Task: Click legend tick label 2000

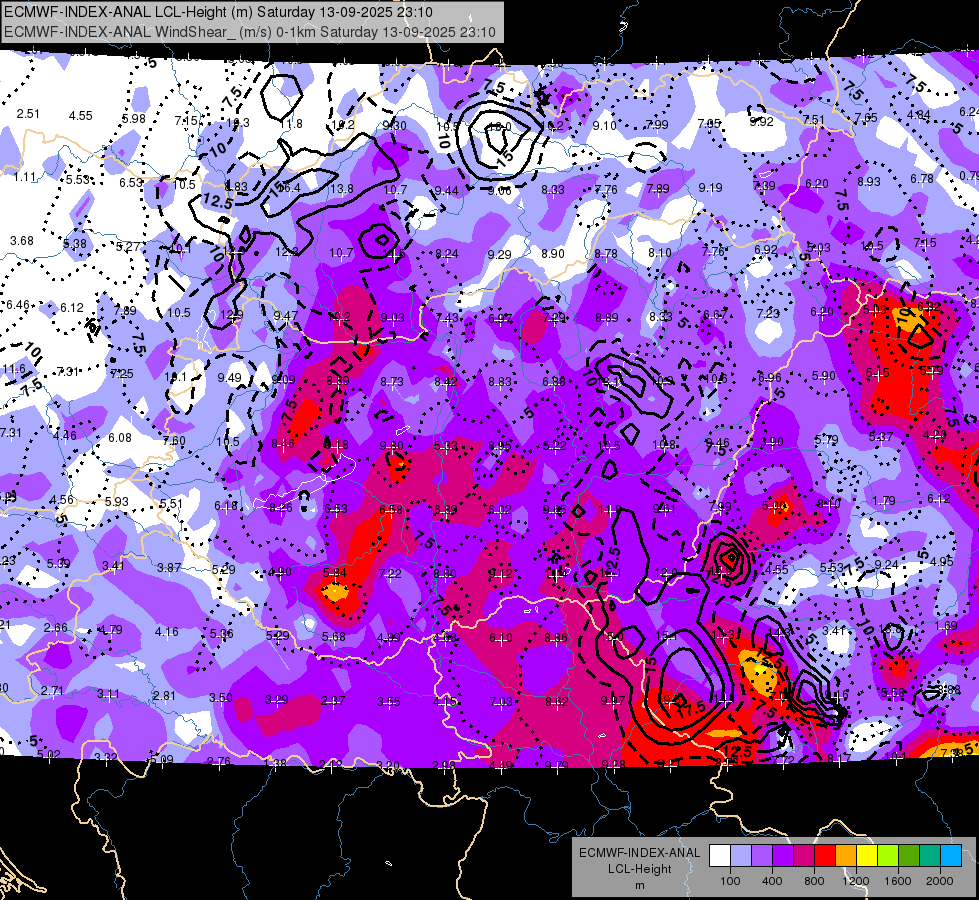Action: click(940, 881)
